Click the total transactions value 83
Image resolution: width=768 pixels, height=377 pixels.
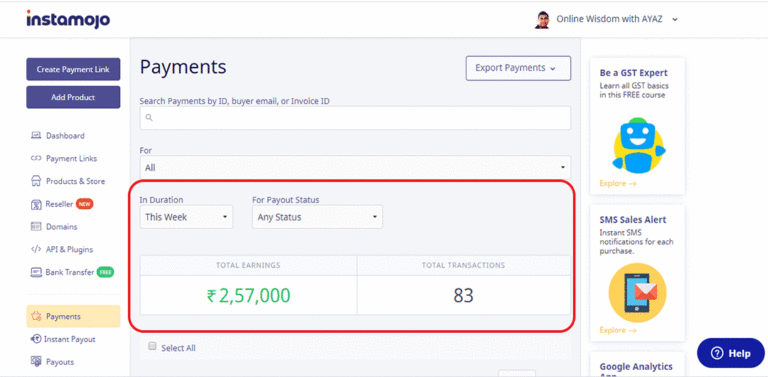coord(463,295)
